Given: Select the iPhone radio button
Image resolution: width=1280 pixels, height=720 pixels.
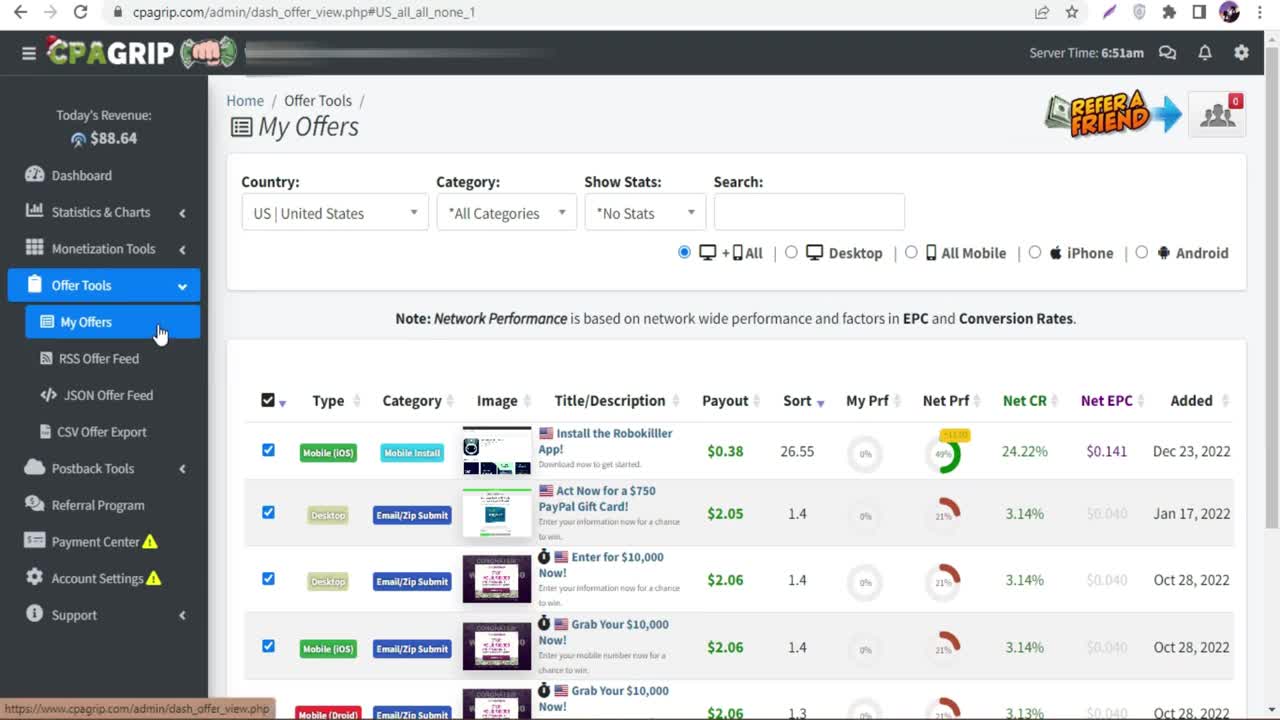Looking at the screenshot, I should (x=1035, y=252).
